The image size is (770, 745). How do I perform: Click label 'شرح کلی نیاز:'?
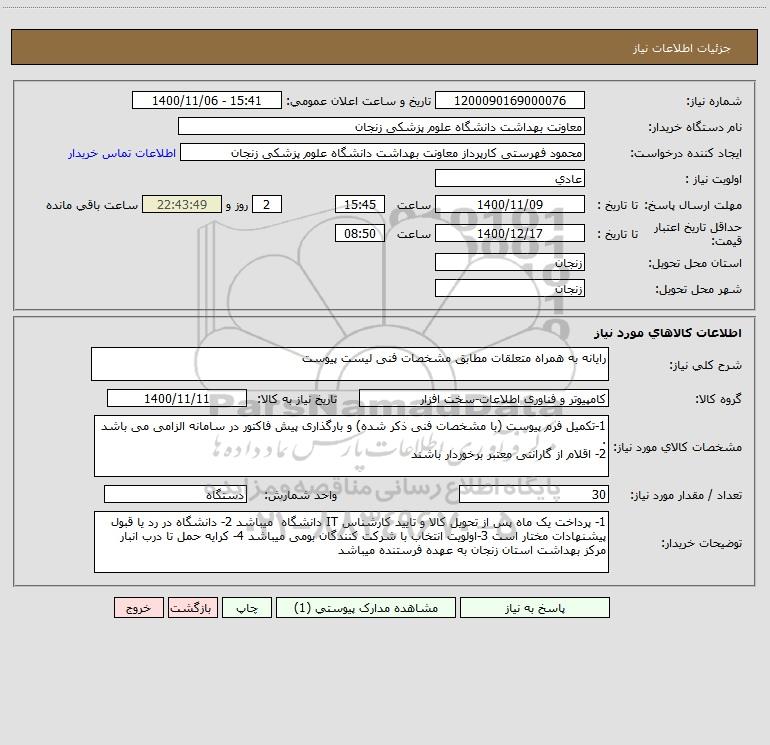706,365
